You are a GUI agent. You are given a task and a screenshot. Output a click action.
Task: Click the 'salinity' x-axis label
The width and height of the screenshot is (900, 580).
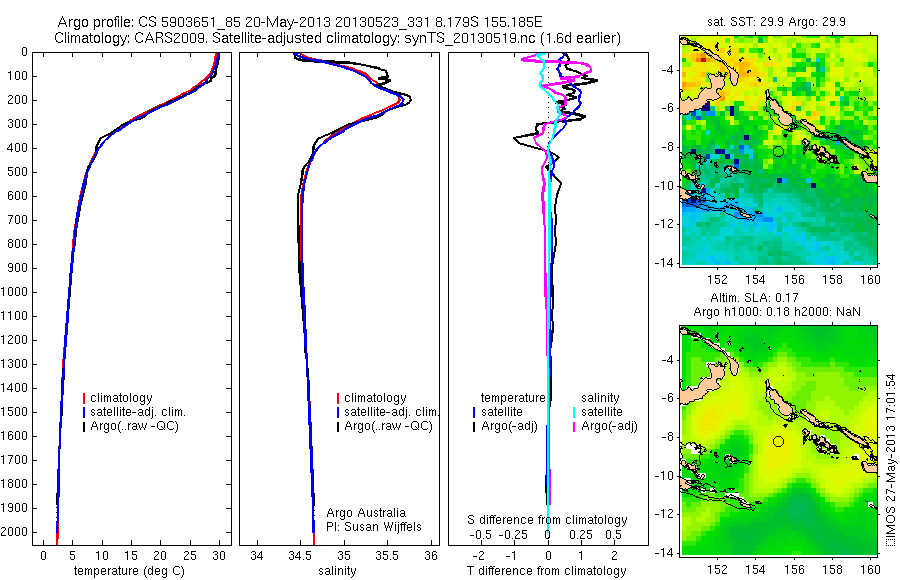[337, 571]
